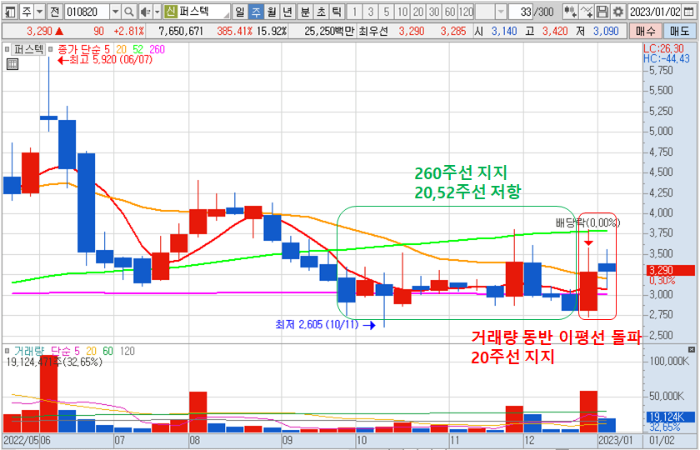Click the green 신 badge icon
The width and height of the screenshot is (700, 450).
[171, 11]
